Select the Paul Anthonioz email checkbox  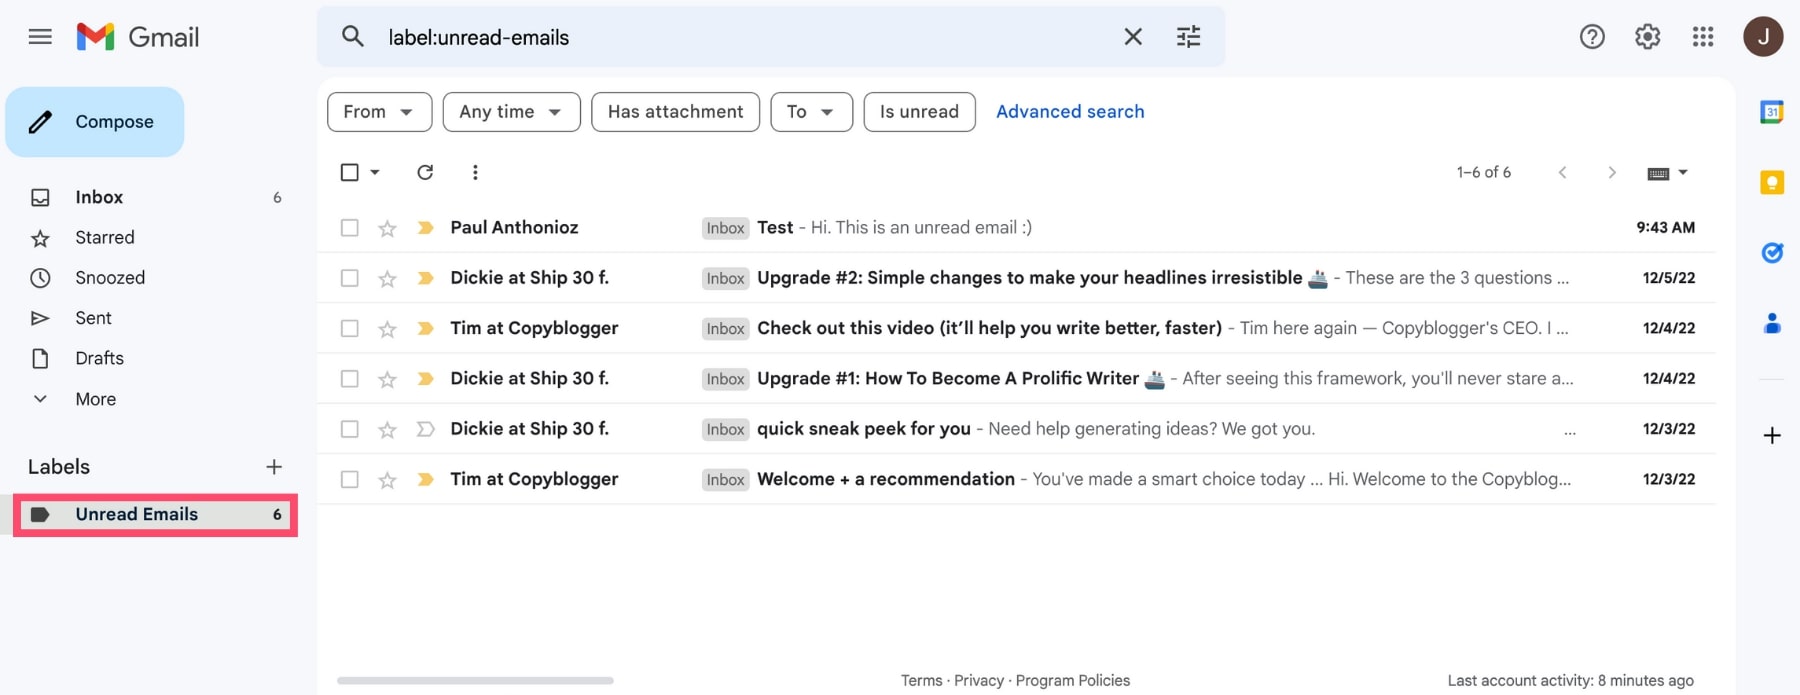tap(349, 228)
